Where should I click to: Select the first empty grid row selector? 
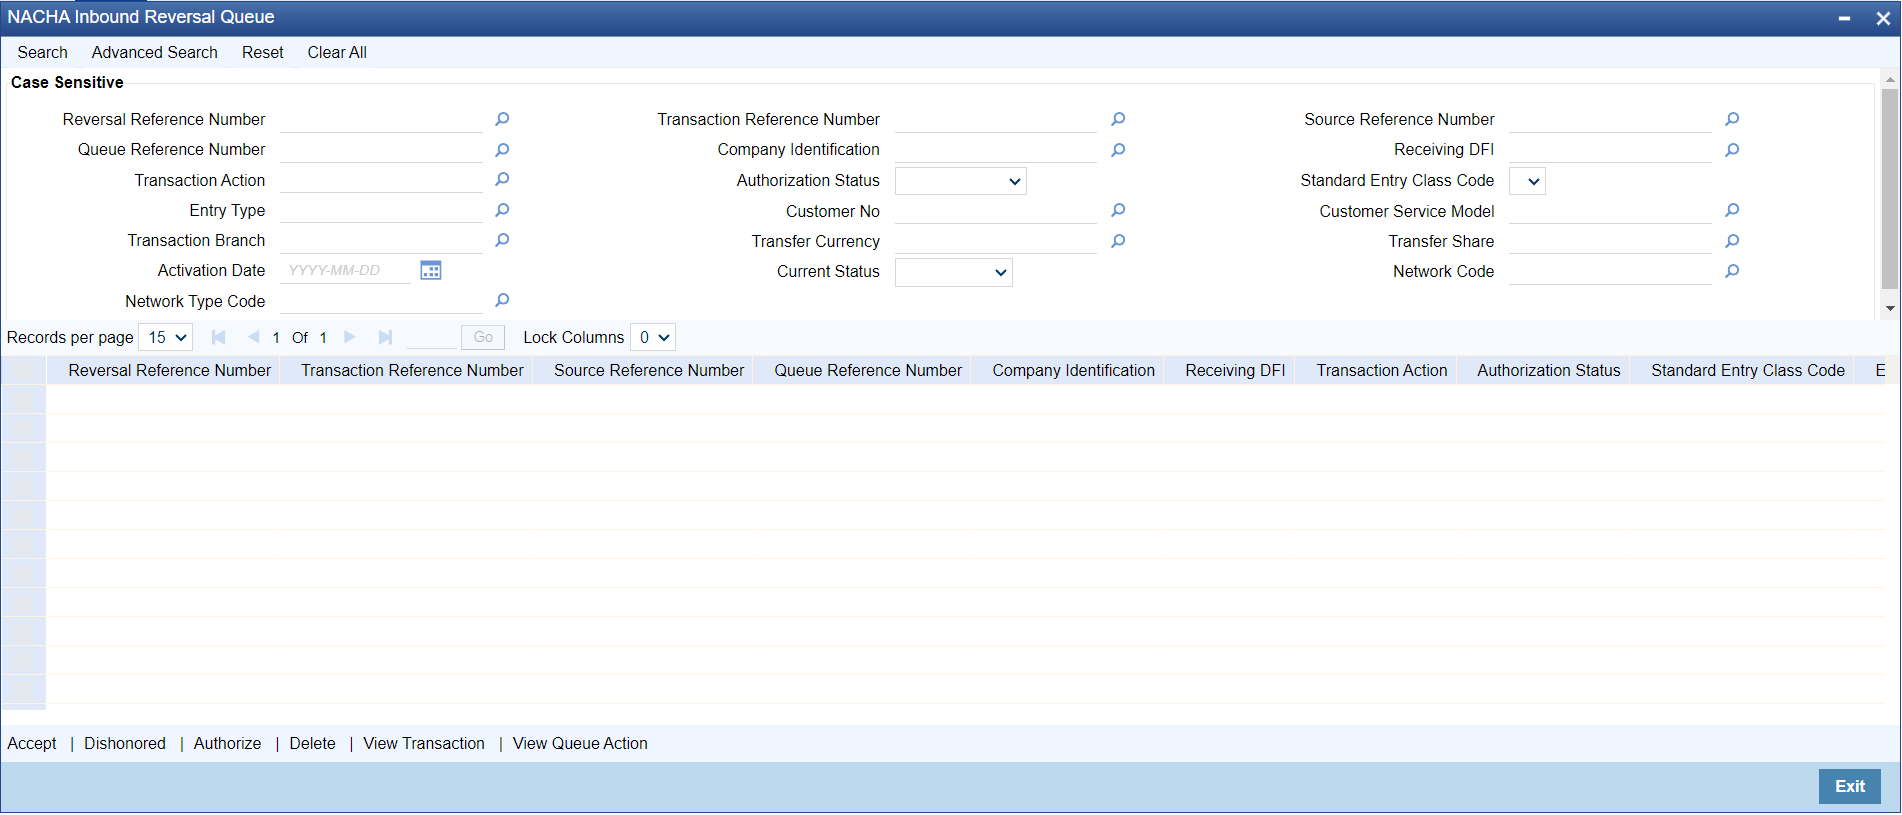[24, 399]
